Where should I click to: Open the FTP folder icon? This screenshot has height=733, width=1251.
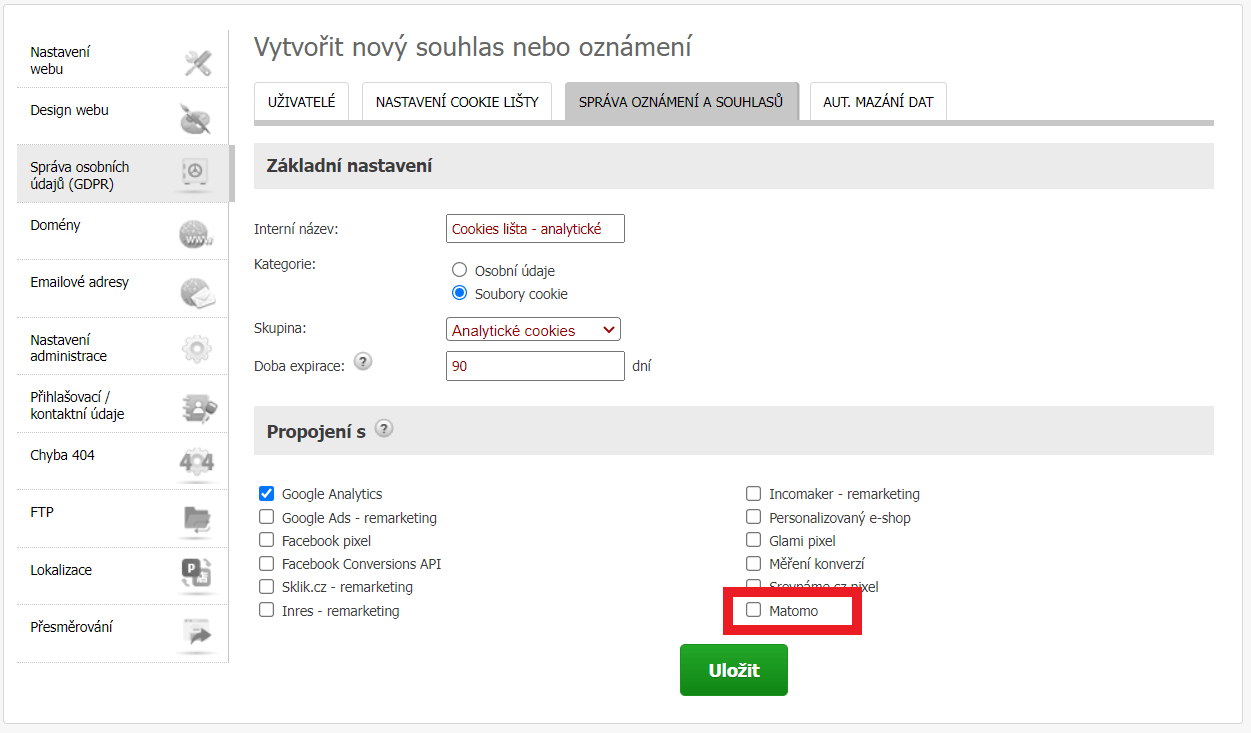[x=197, y=518]
